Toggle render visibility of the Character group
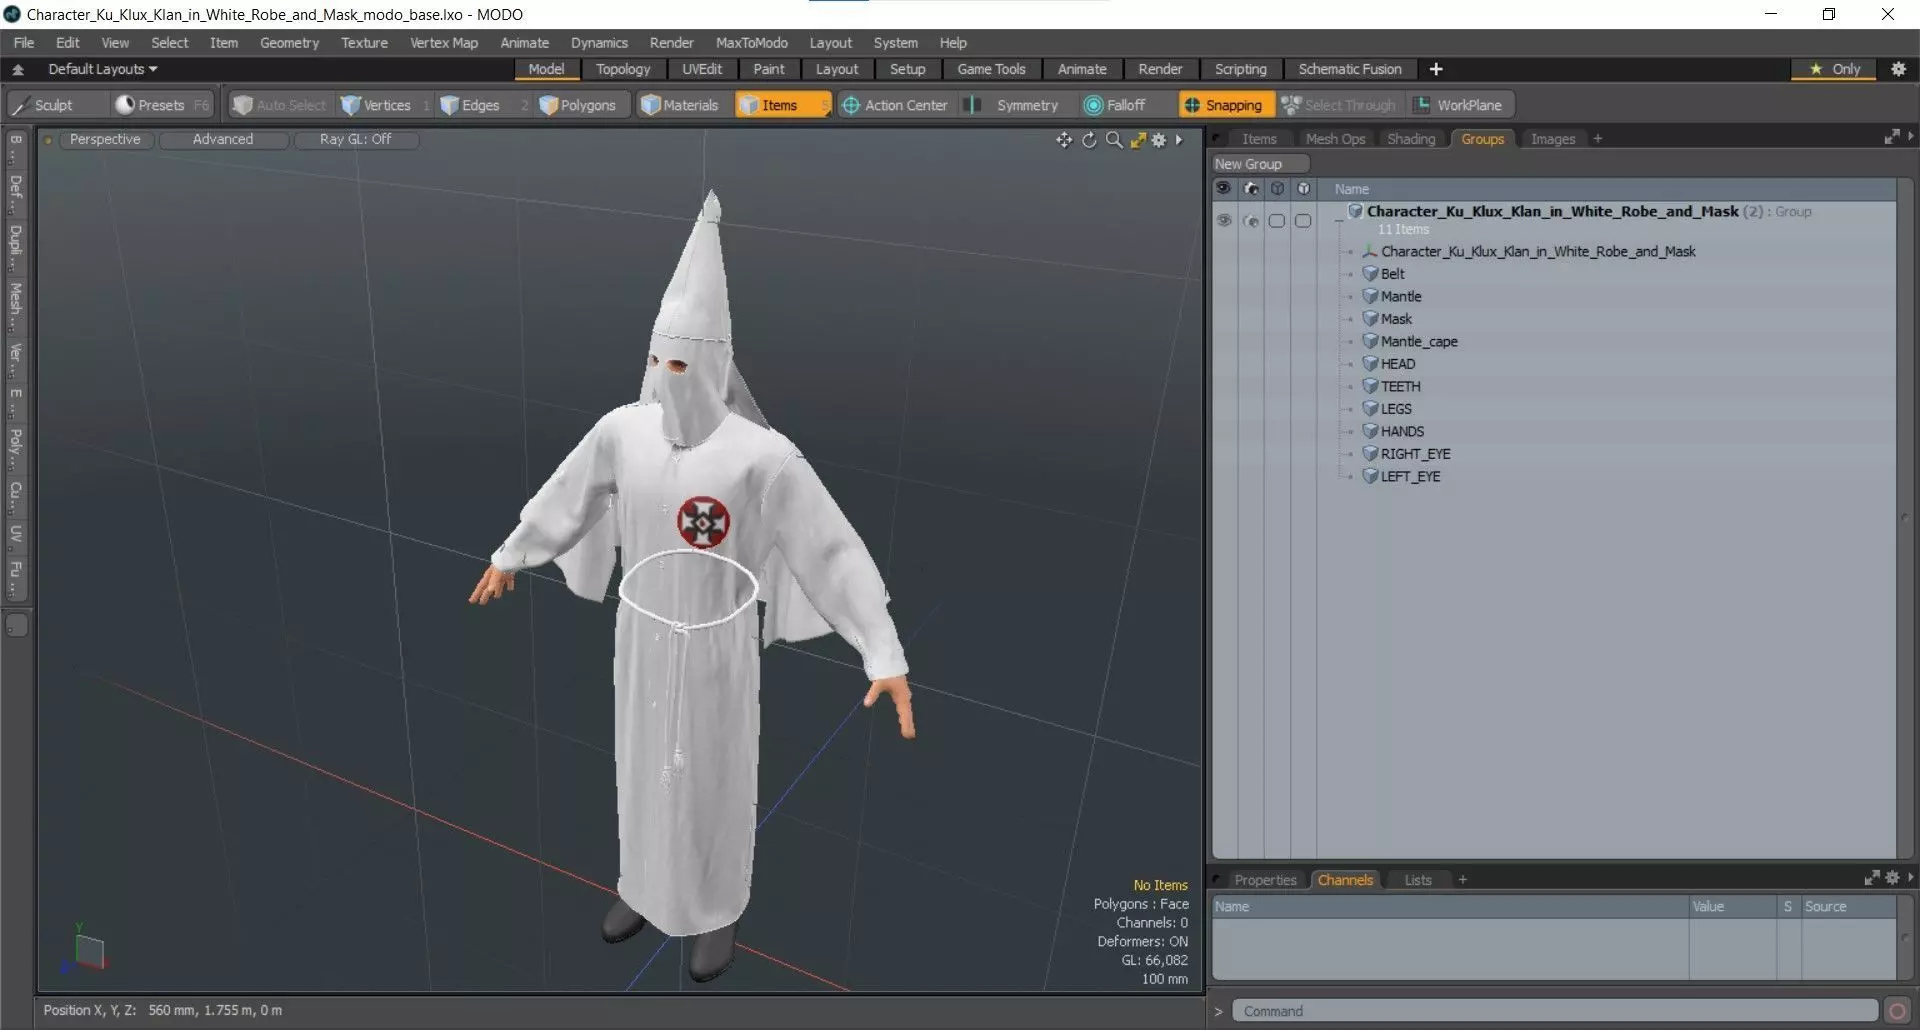Viewport: 1920px width, 1030px height. coord(1251,220)
